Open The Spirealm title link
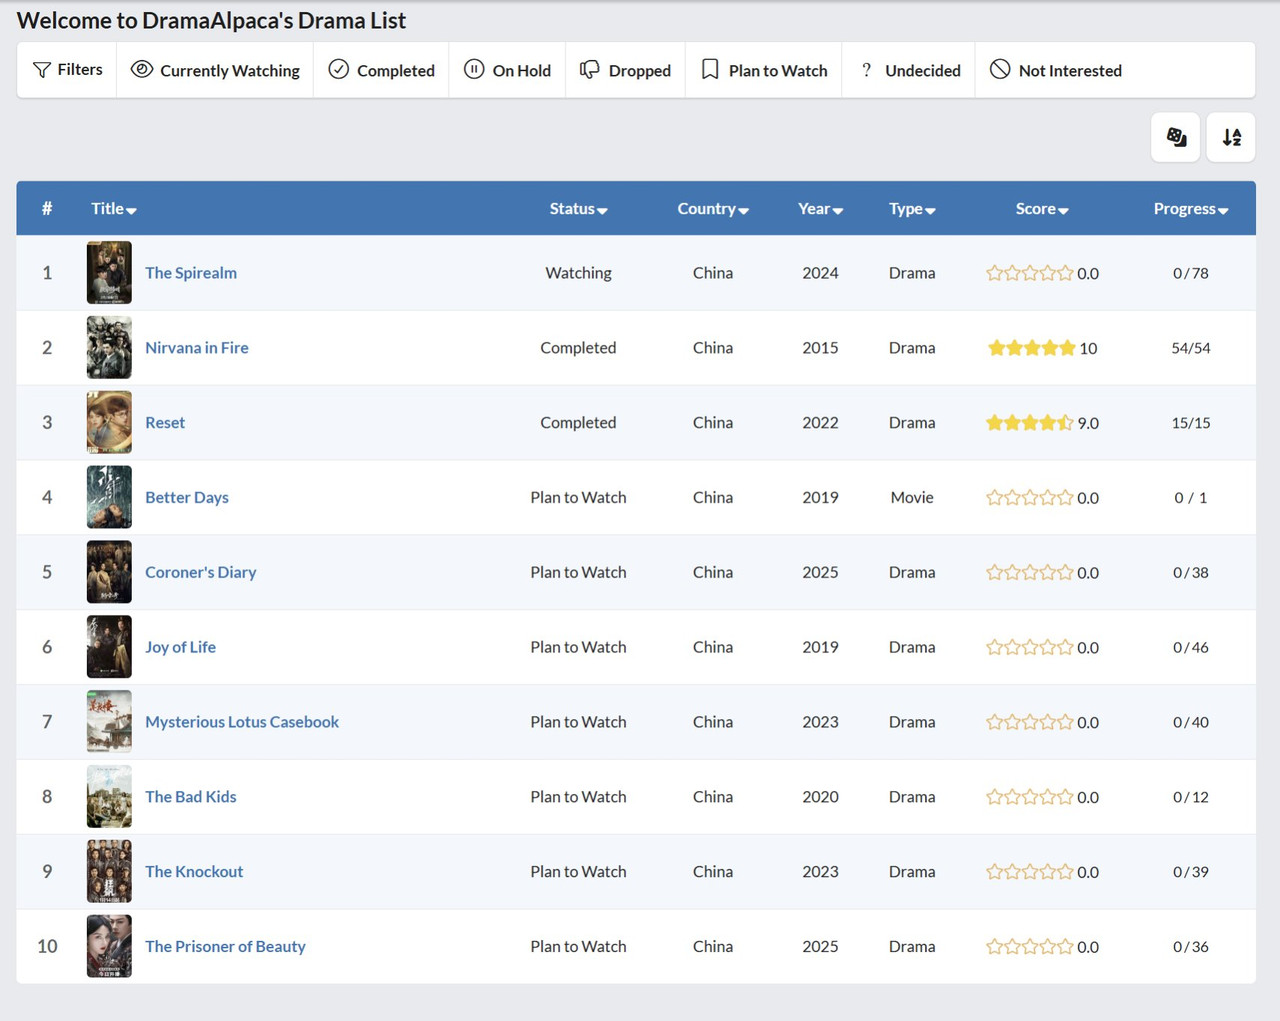 tap(191, 273)
